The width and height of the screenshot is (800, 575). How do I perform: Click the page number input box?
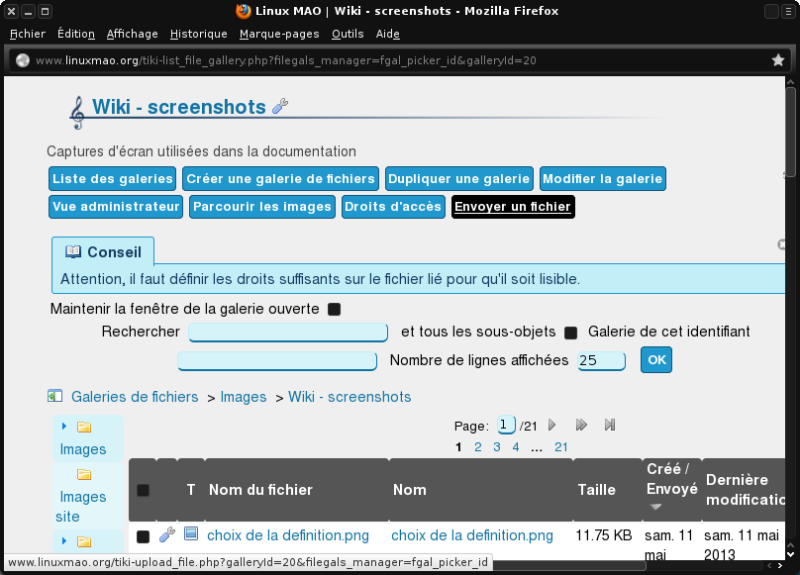point(506,425)
